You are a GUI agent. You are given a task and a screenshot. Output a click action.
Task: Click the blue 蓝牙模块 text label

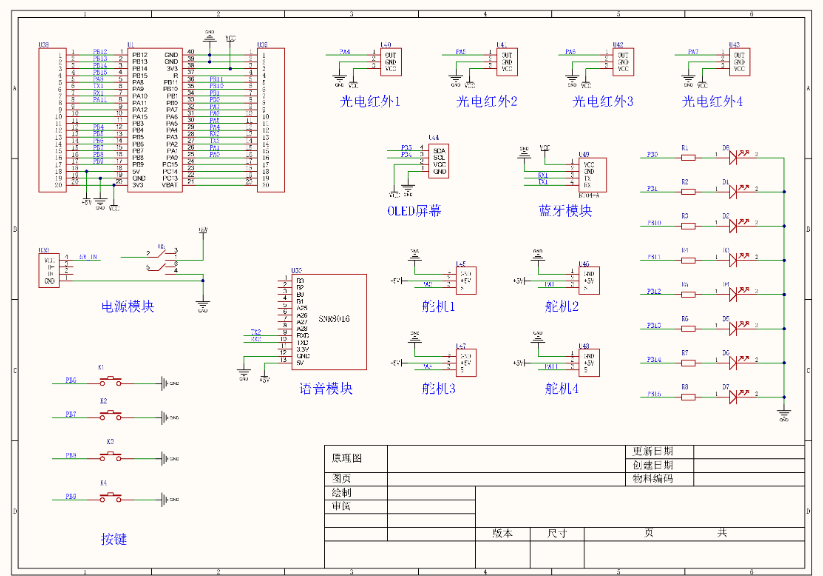[567, 210]
